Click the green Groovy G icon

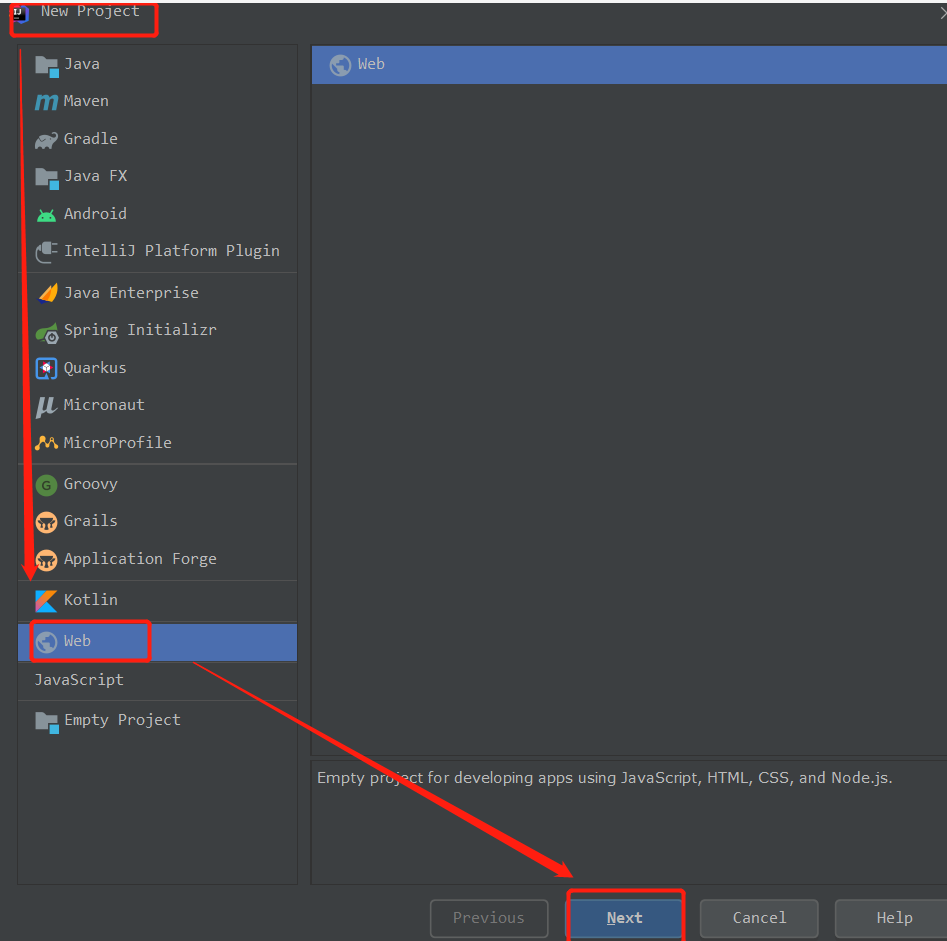47,485
